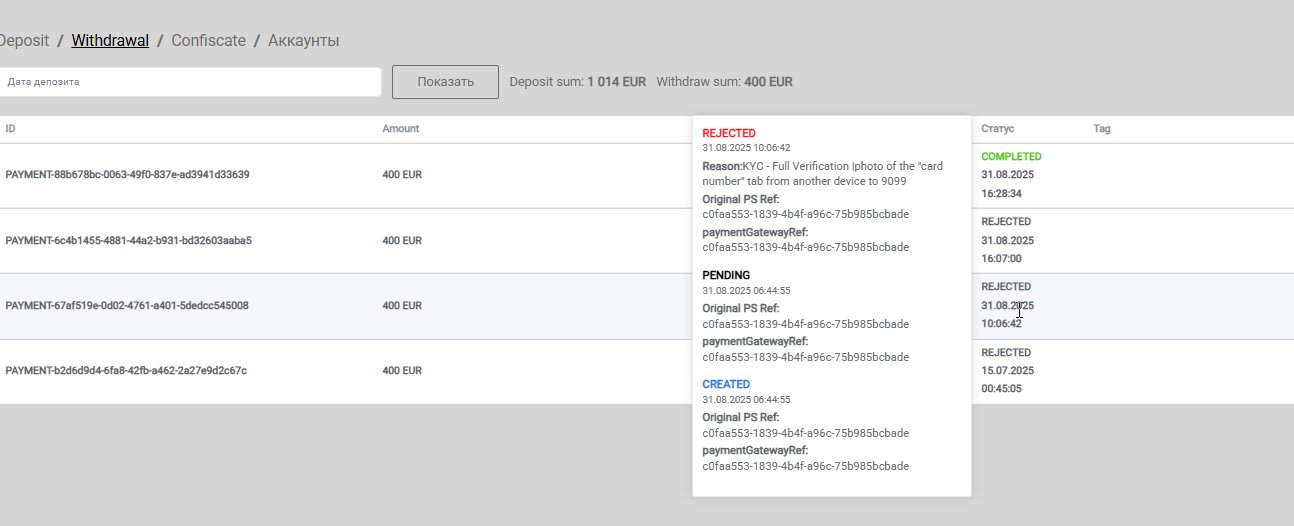Click the Withdraw sum 400 EUR text
1294x526 pixels.
724,82
